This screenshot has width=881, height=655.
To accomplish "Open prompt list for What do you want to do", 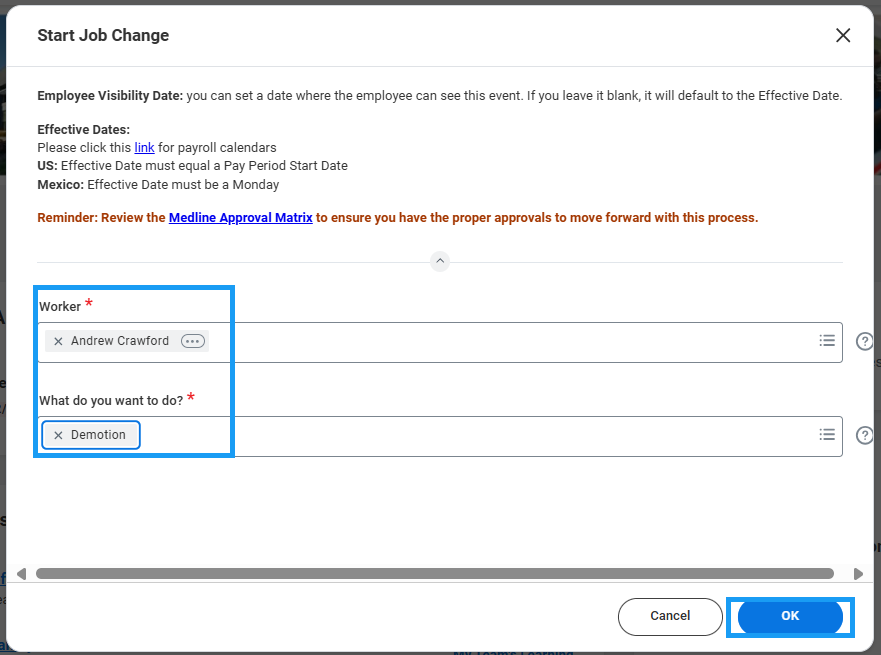I will click(x=827, y=435).
